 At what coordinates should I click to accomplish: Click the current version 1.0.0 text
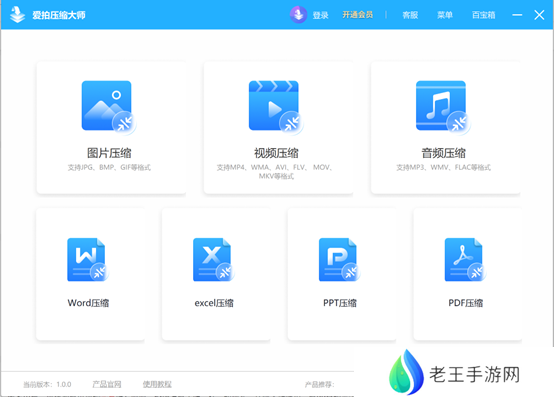coord(47,384)
